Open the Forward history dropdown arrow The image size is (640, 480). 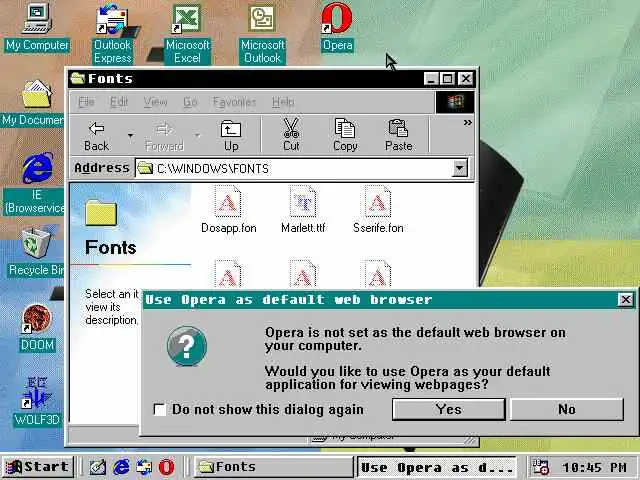[198, 135]
